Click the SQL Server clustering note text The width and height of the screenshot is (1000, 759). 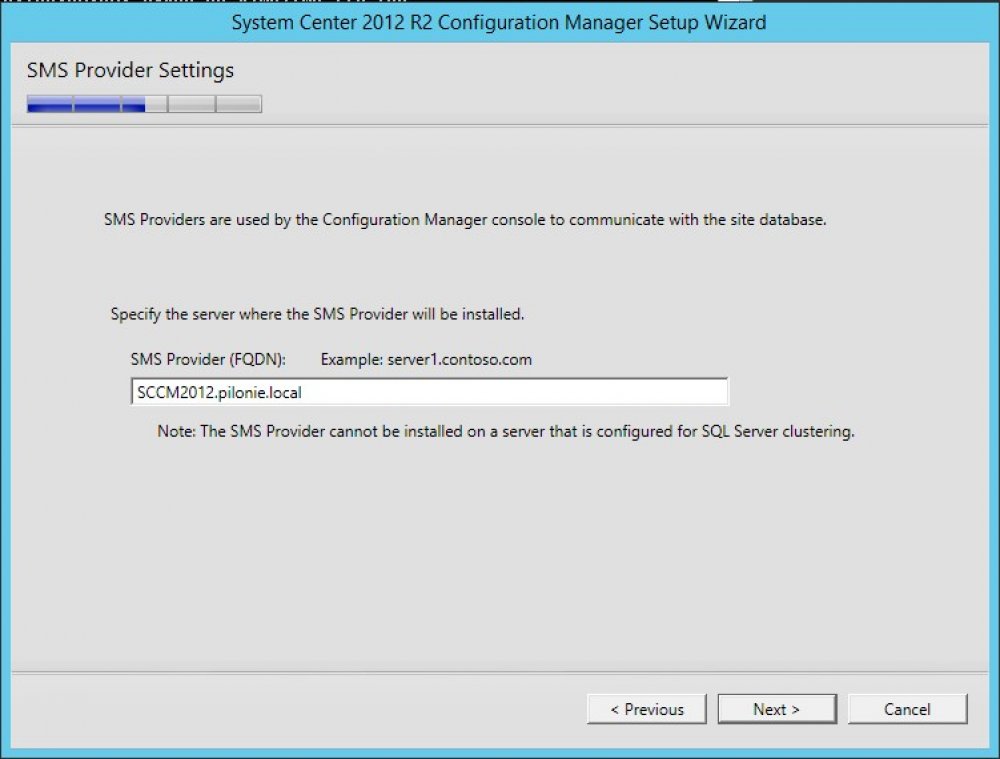[506, 432]
